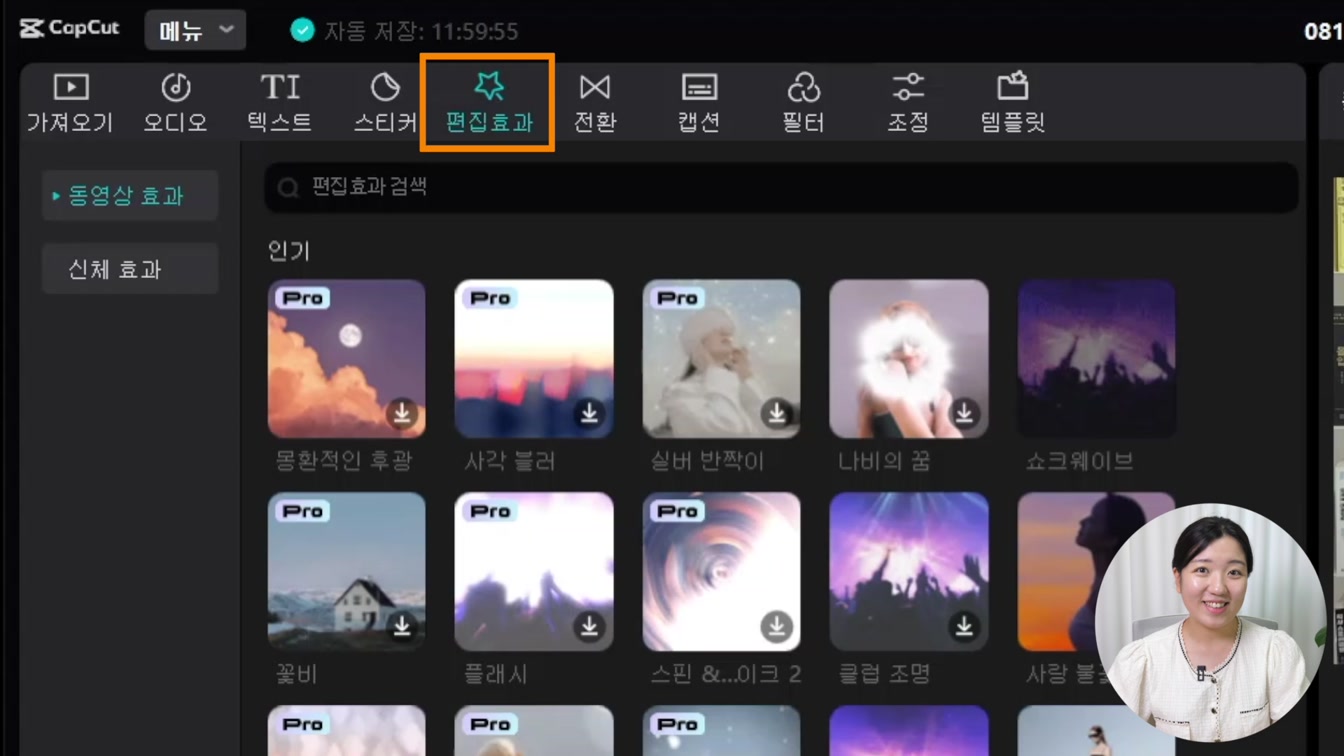Click the CapCut logo
This screenshot has width=1344, height=756.
(x=69, y=29)
